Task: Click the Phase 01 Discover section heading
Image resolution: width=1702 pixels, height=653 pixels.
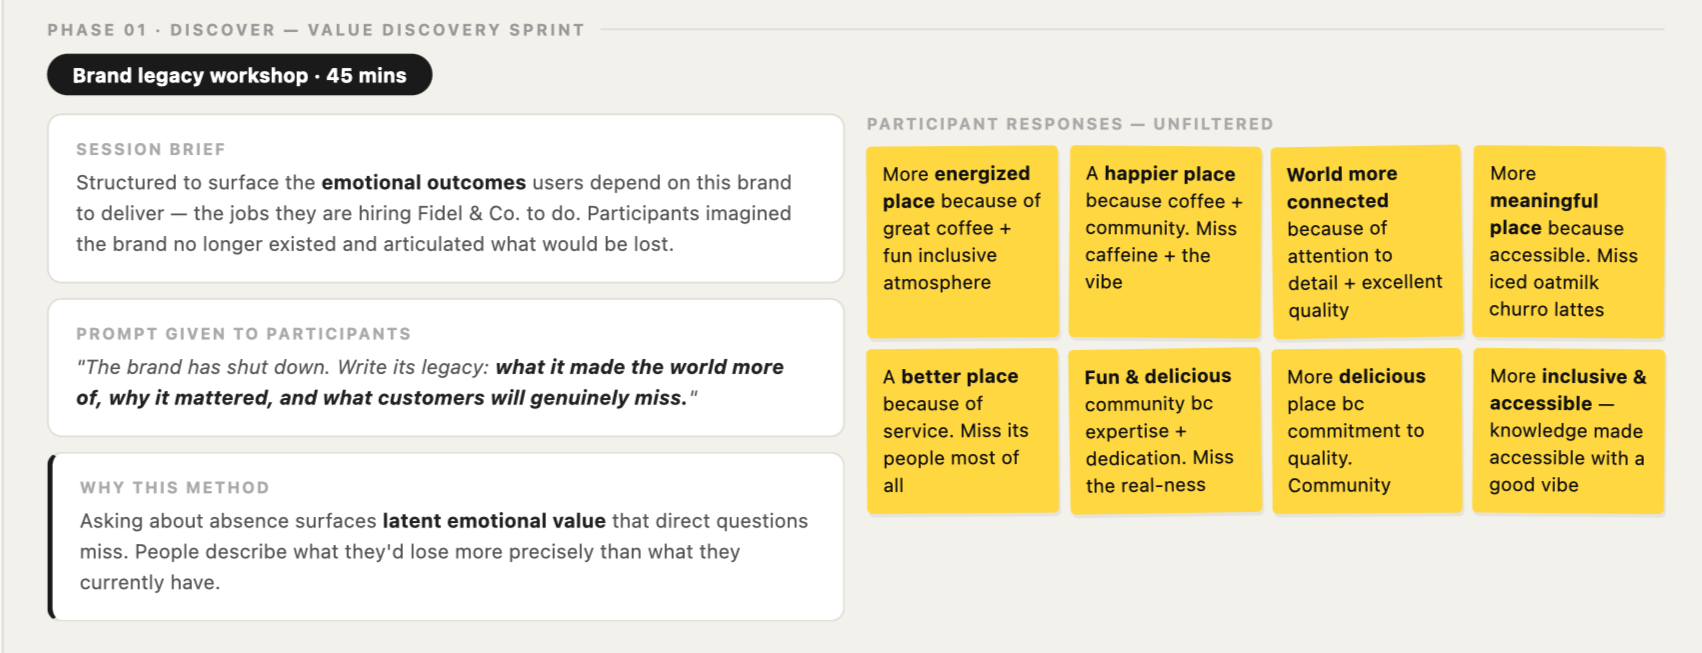Action: click(316, 30)
